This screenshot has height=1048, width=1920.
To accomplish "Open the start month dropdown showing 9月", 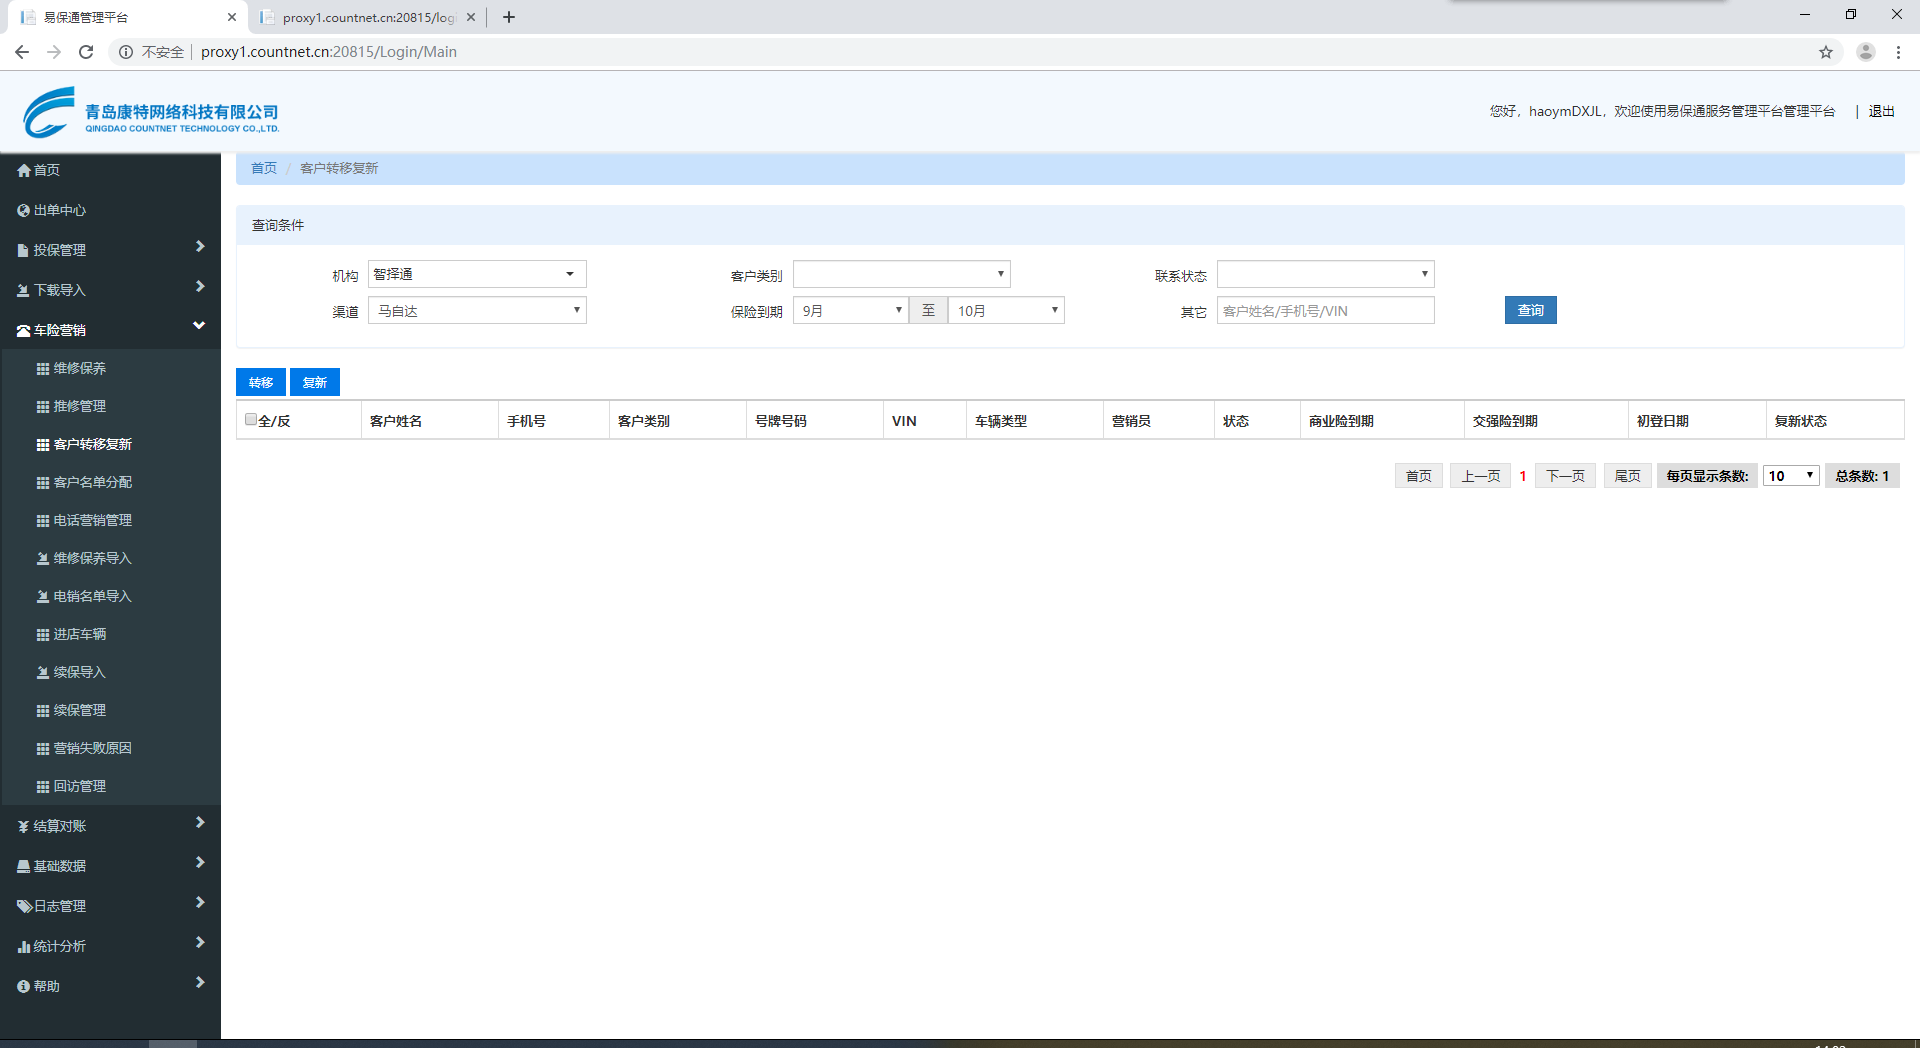I will point(851,311).
